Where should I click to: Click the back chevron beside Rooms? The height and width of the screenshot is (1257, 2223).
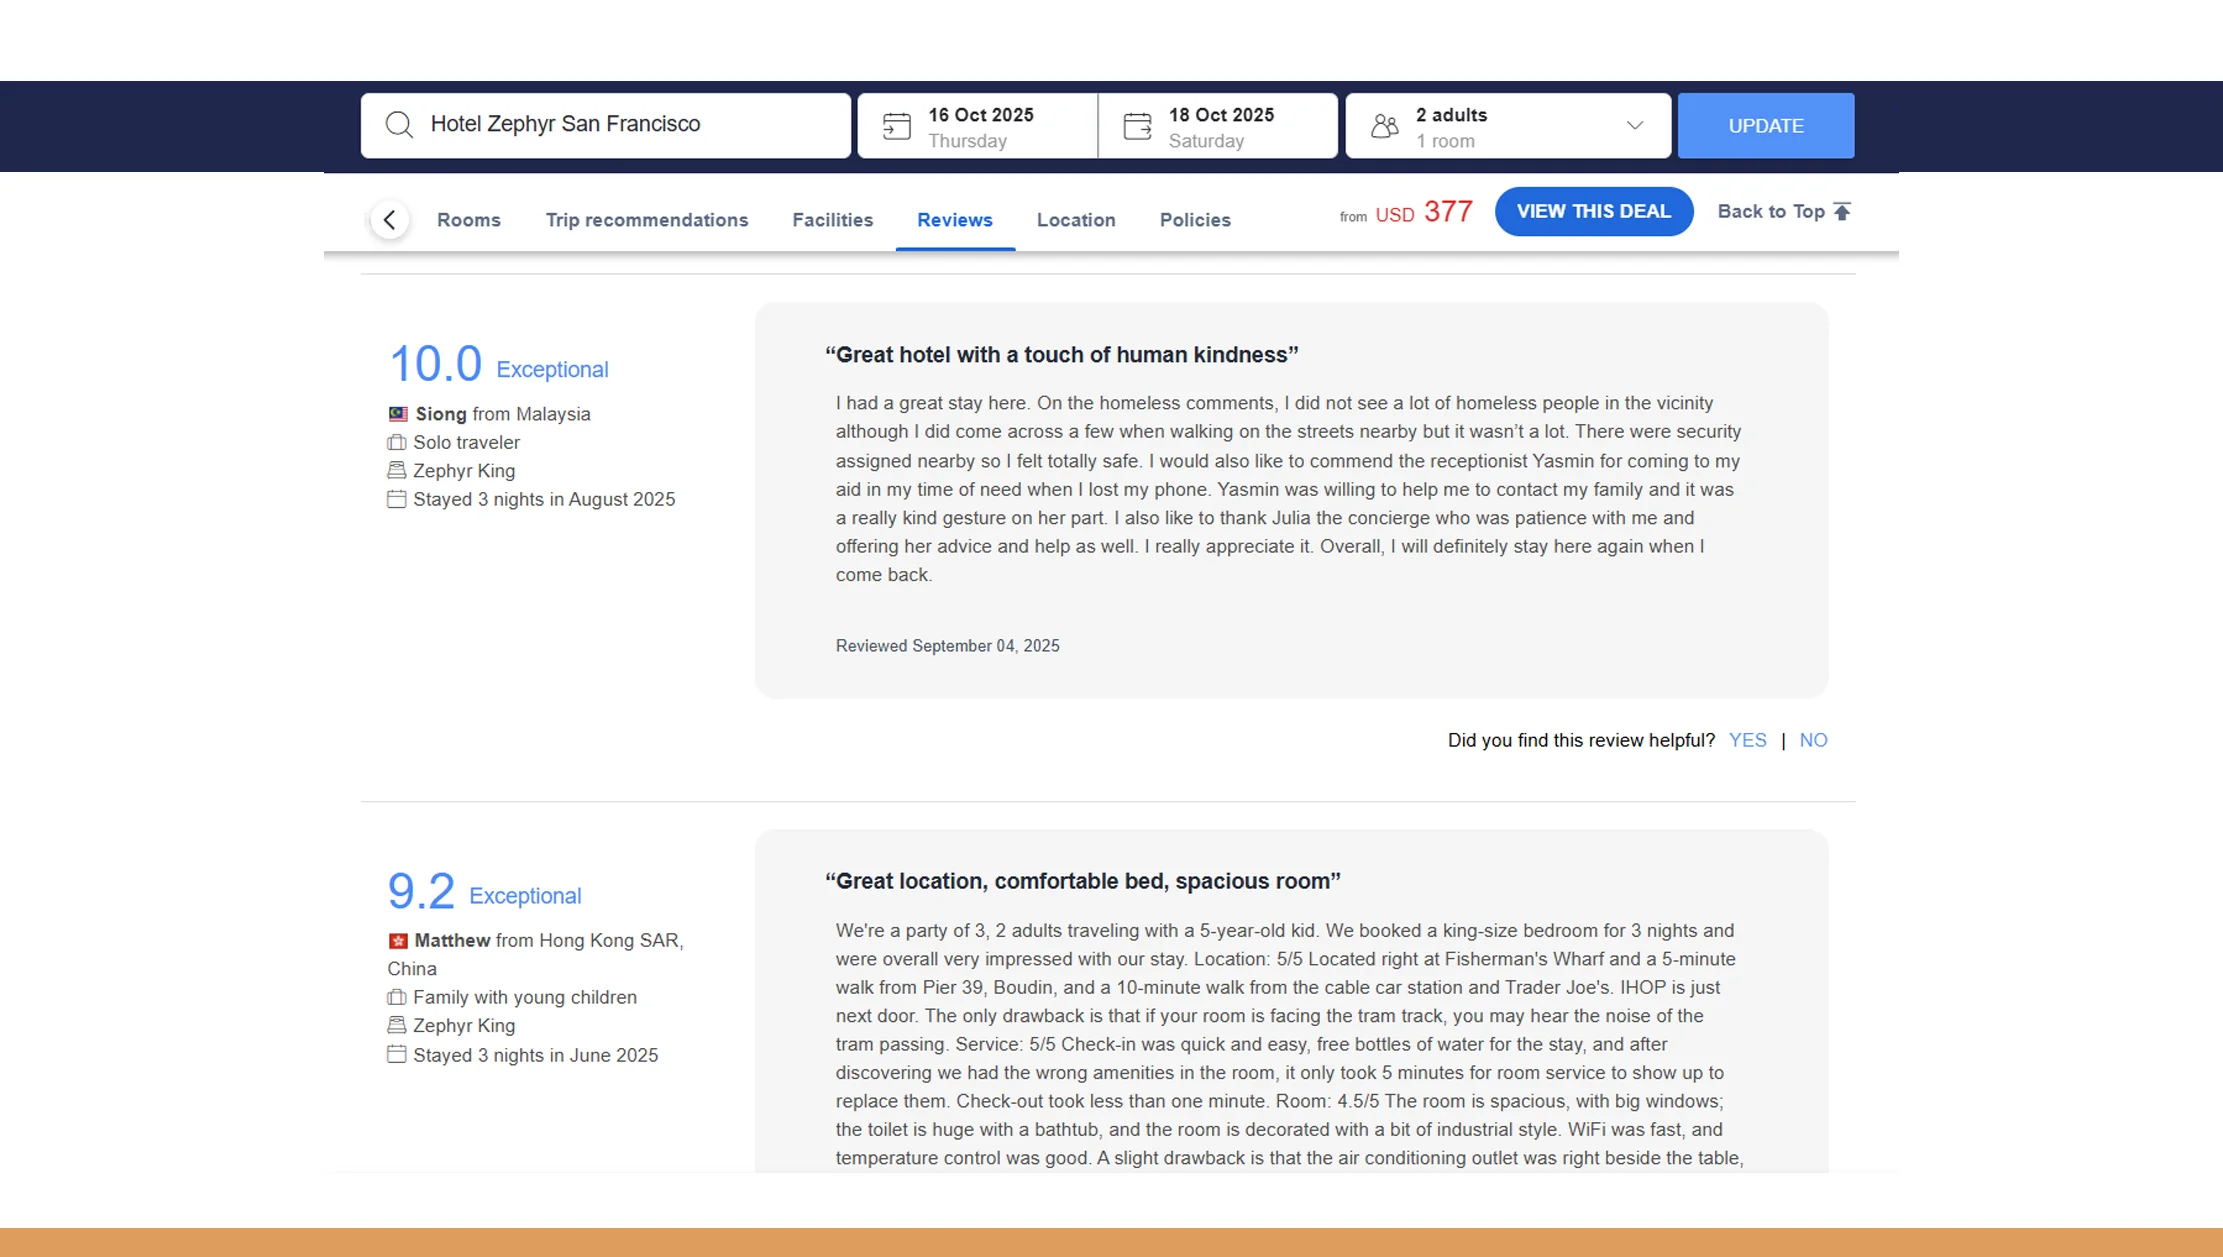click(x=389, y=219)
